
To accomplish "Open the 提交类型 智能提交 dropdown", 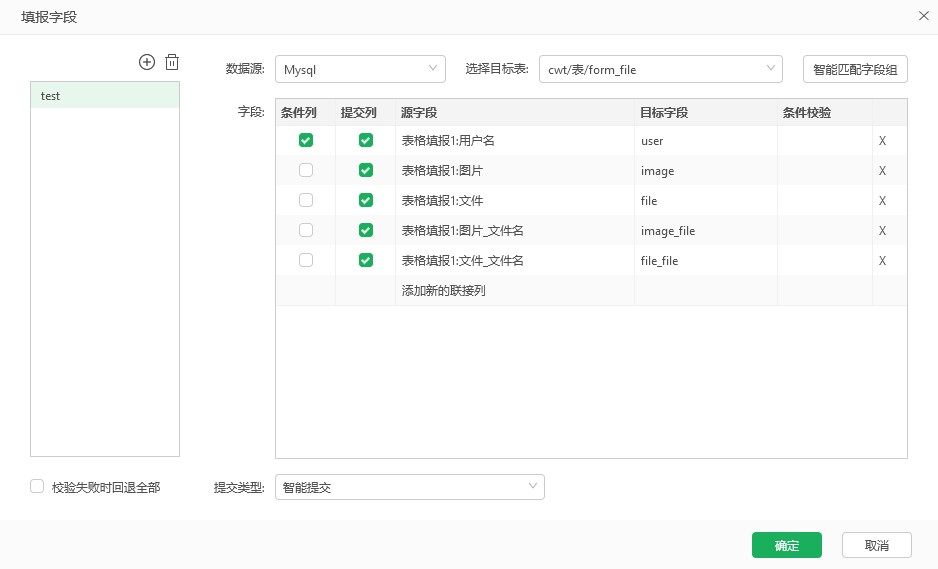I will [410, 487].
